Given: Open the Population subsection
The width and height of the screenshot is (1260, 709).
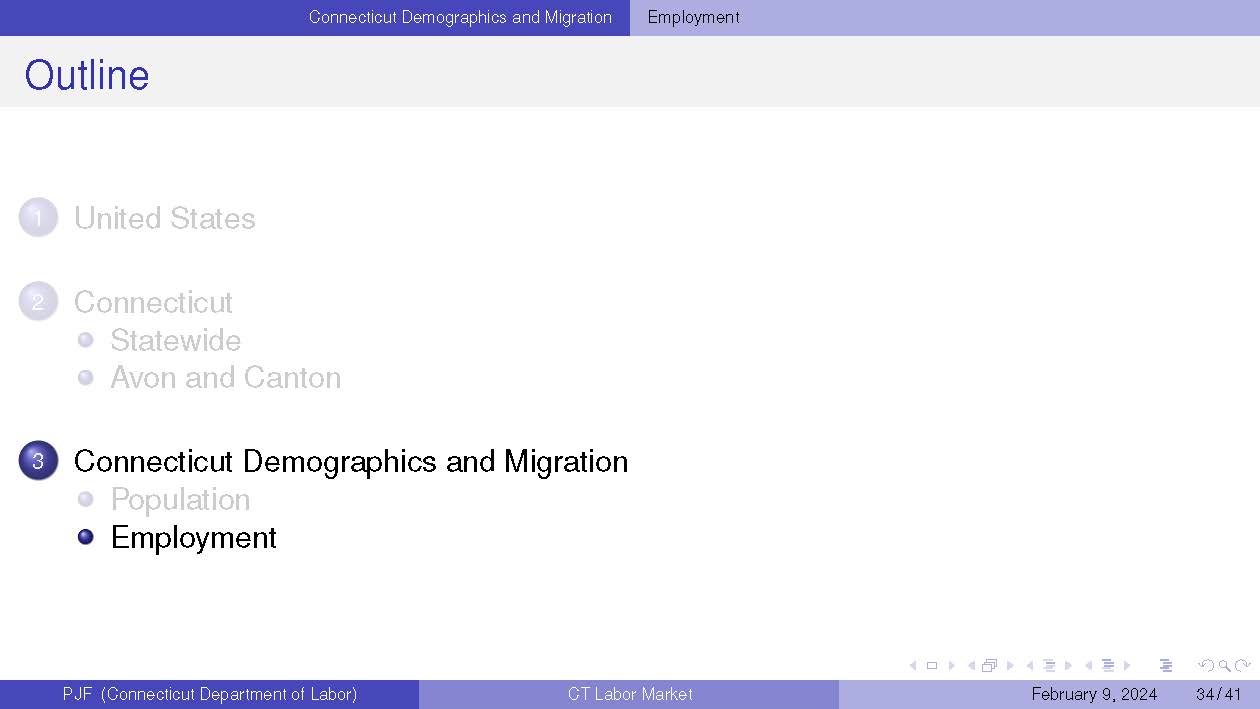Looking at the screenshot, I should point(181,499).
